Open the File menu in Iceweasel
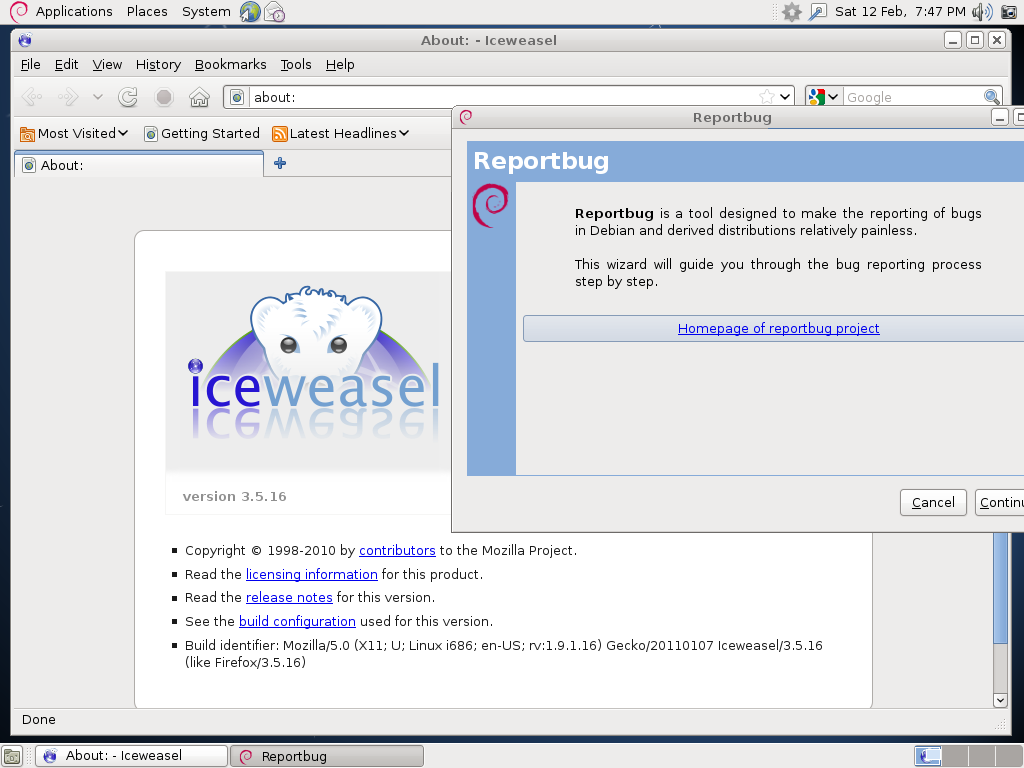 [x=31, y=65]
